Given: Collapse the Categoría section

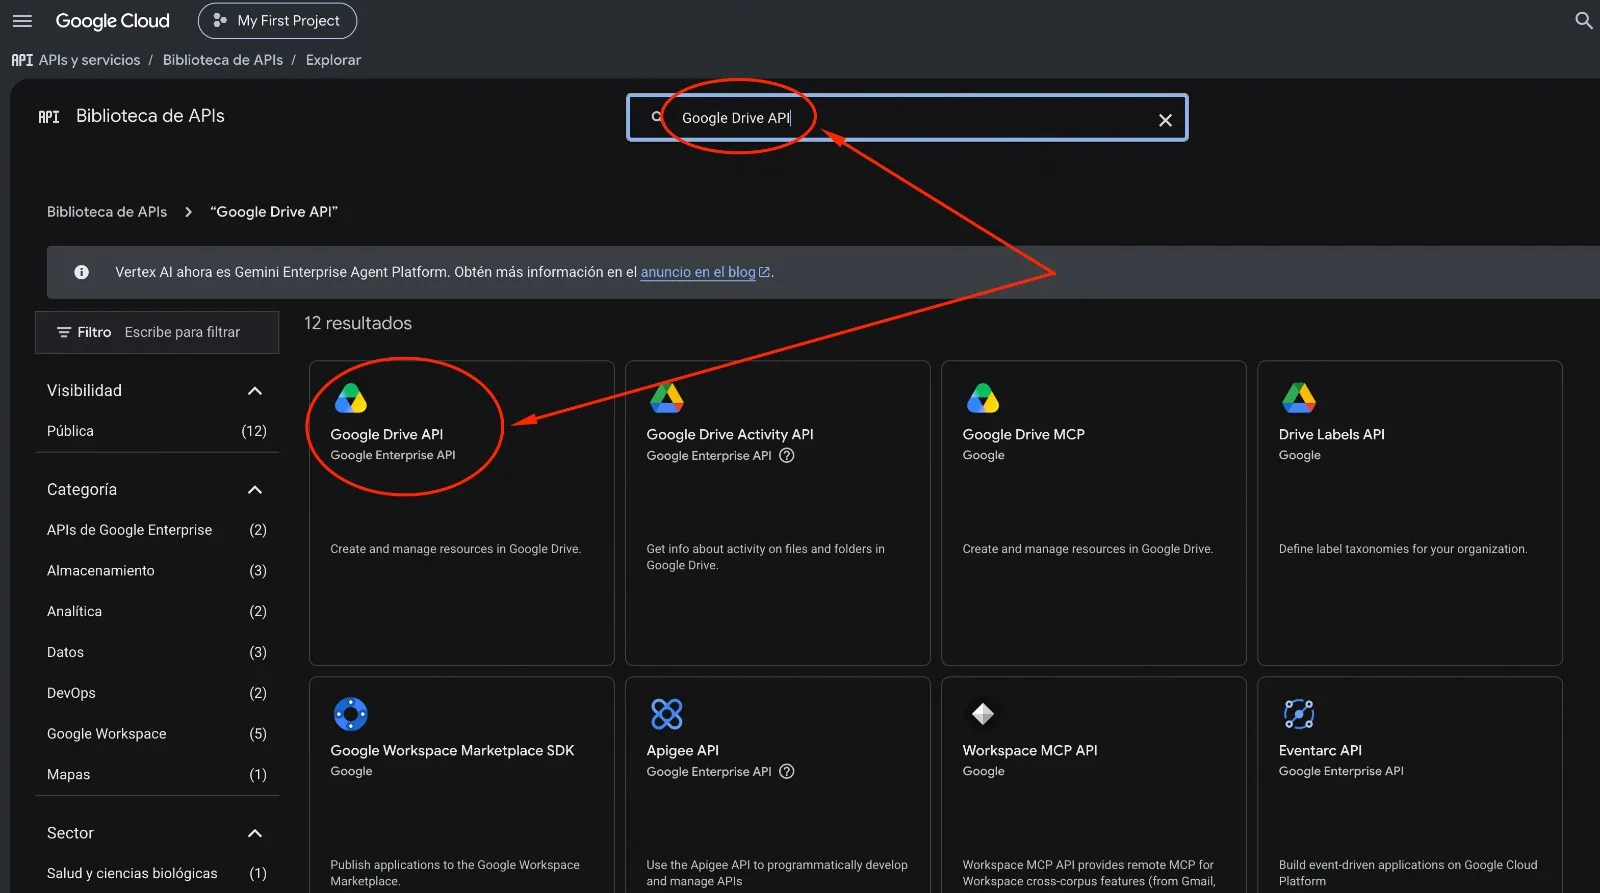Looking at the screenshot, I should tap(255, 490).
